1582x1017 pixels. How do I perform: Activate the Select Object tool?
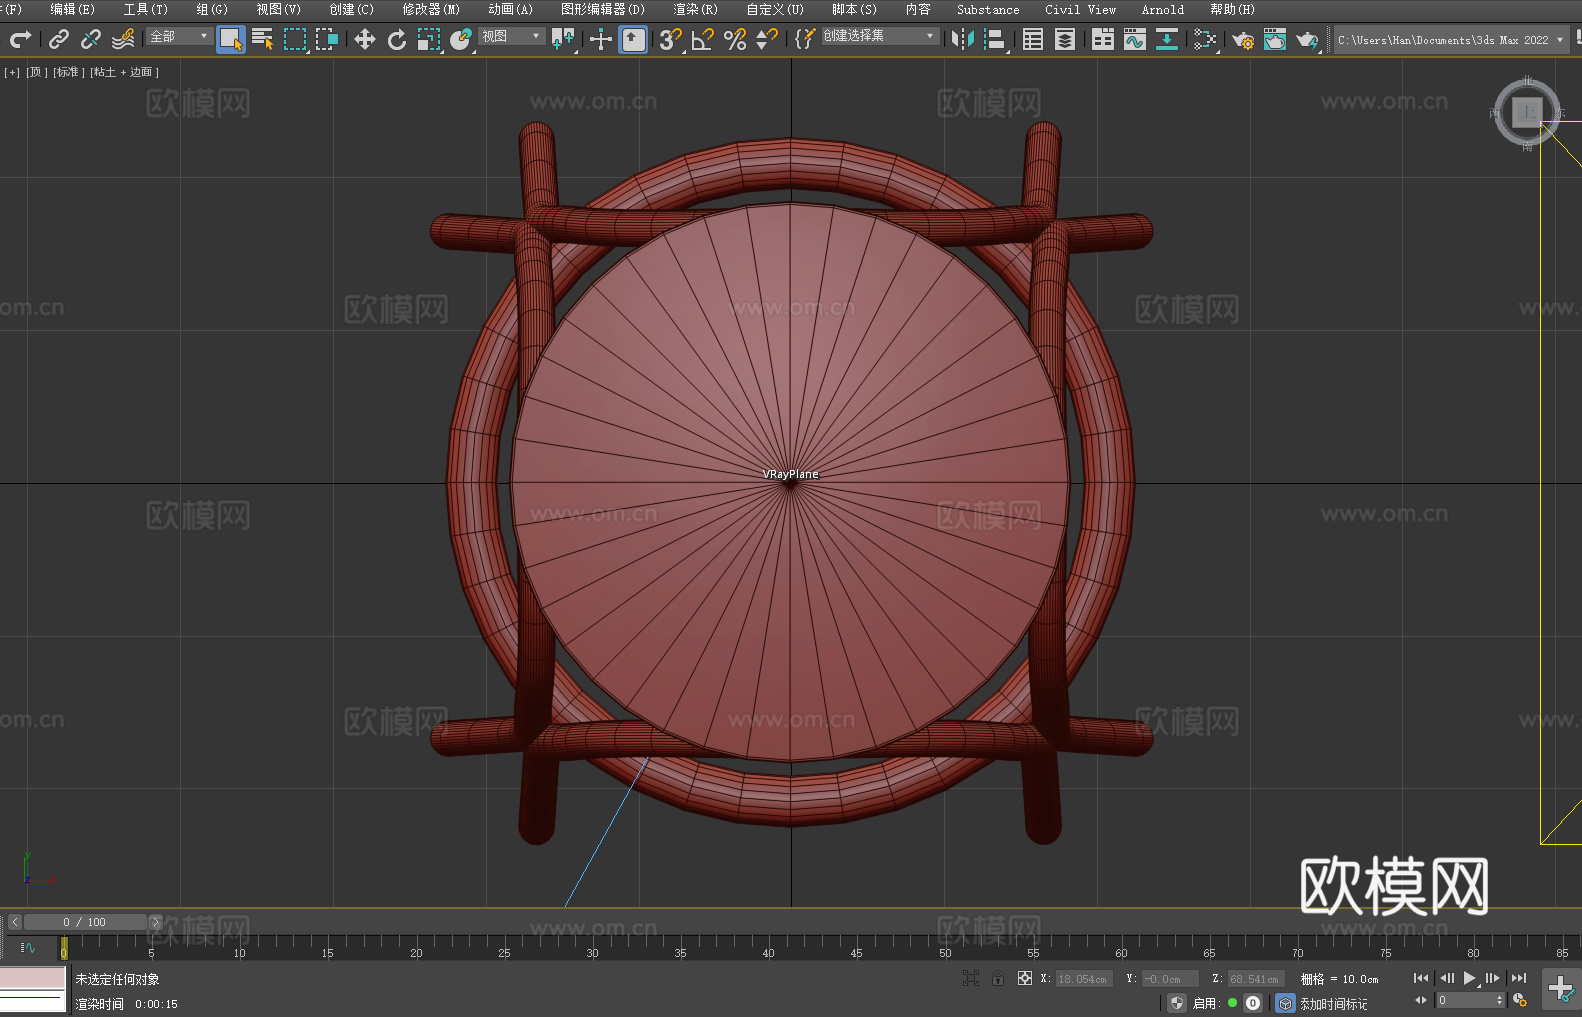point(231,39)
